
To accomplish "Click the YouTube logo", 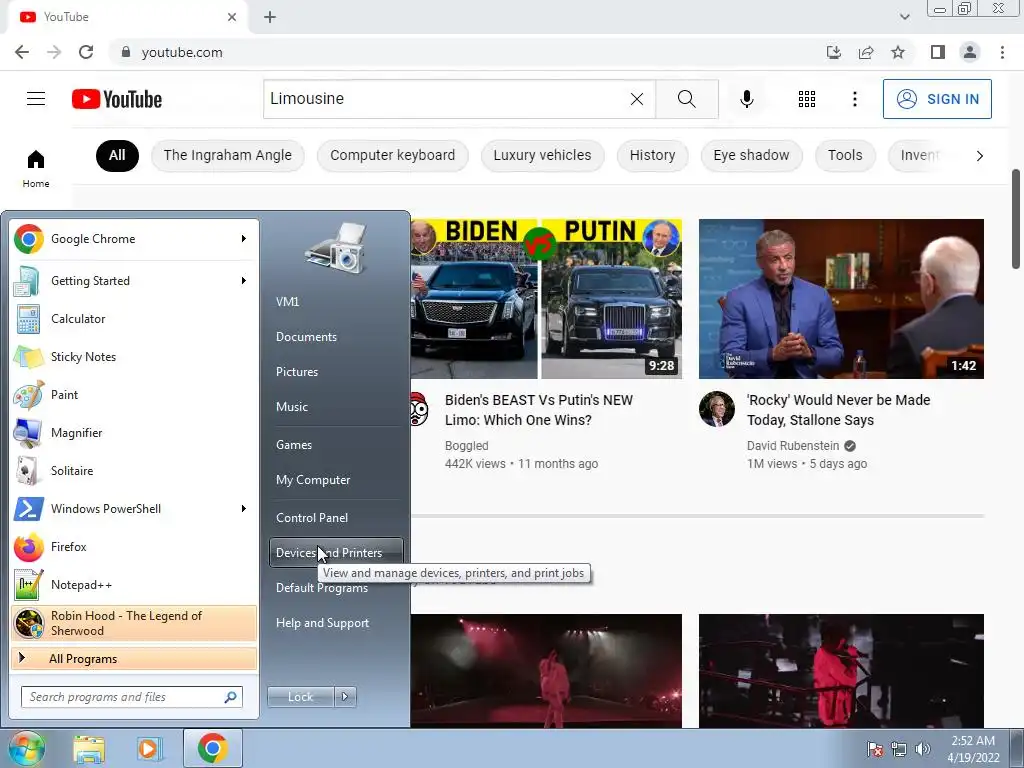I will tap(117, 99).
